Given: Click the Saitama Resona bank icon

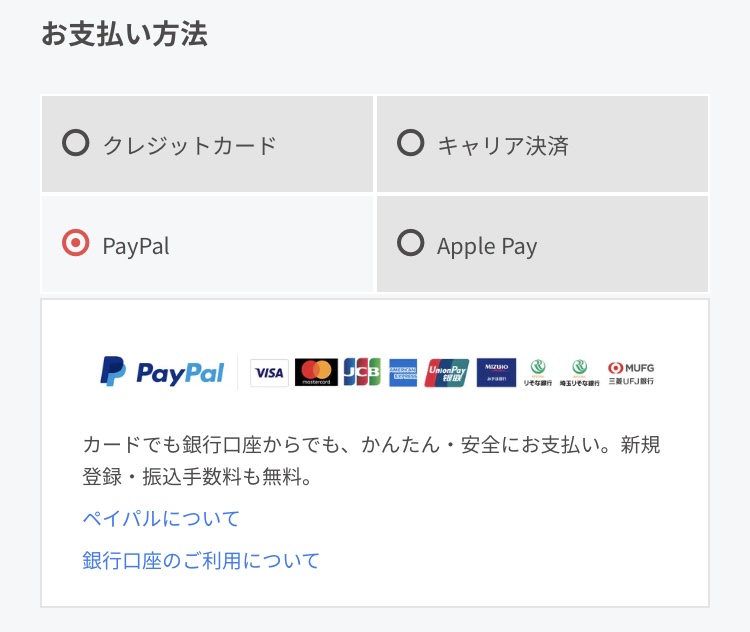Looking at the screenshot, I should (579, 373).
